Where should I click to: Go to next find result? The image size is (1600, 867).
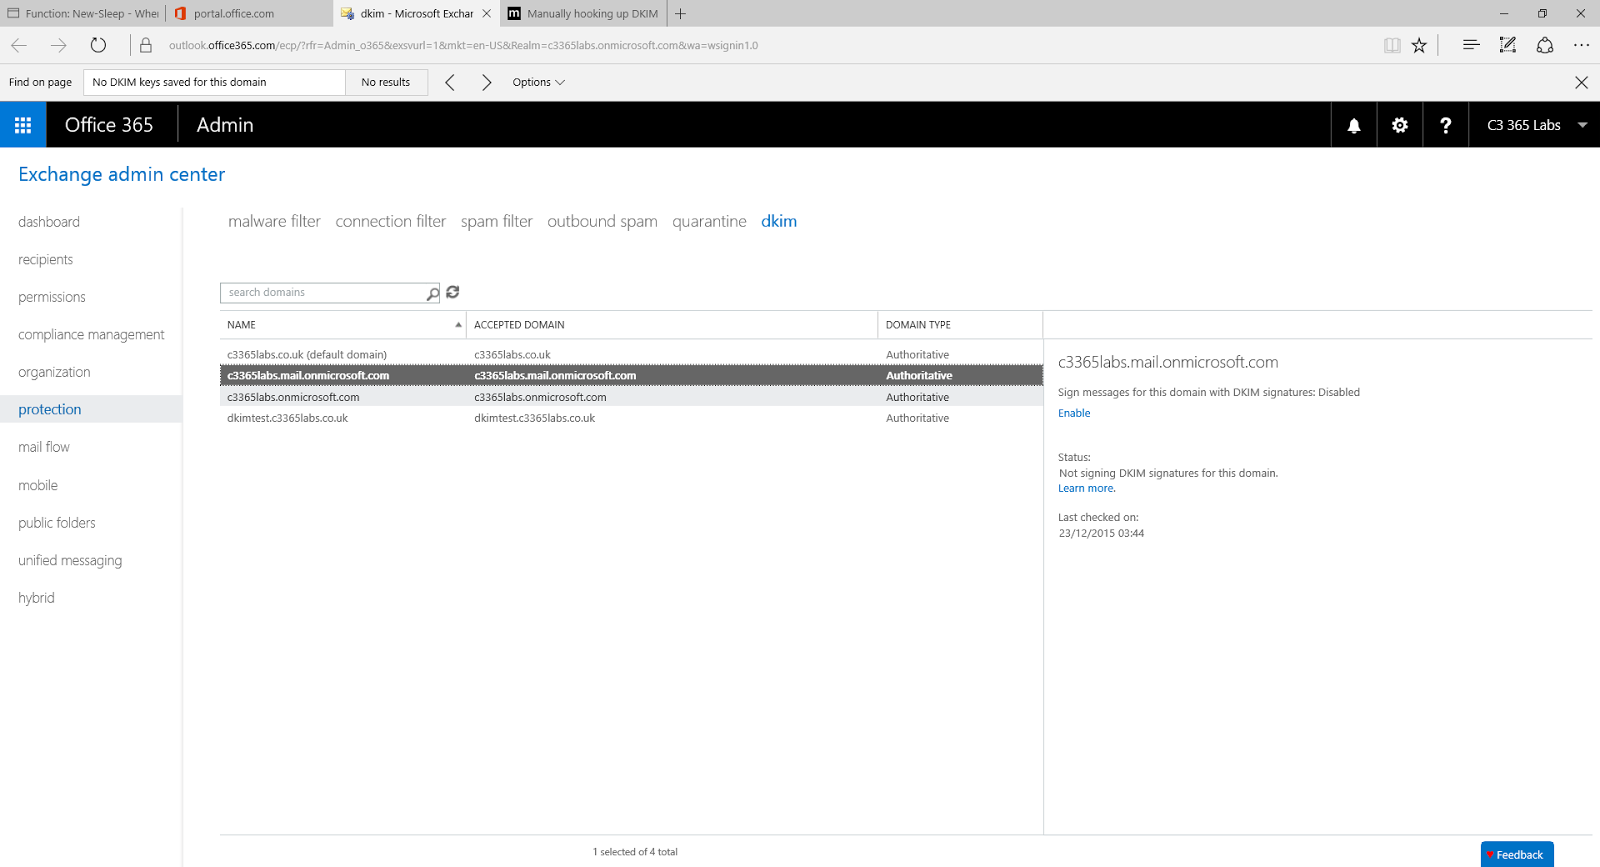(x=487, y=82)
